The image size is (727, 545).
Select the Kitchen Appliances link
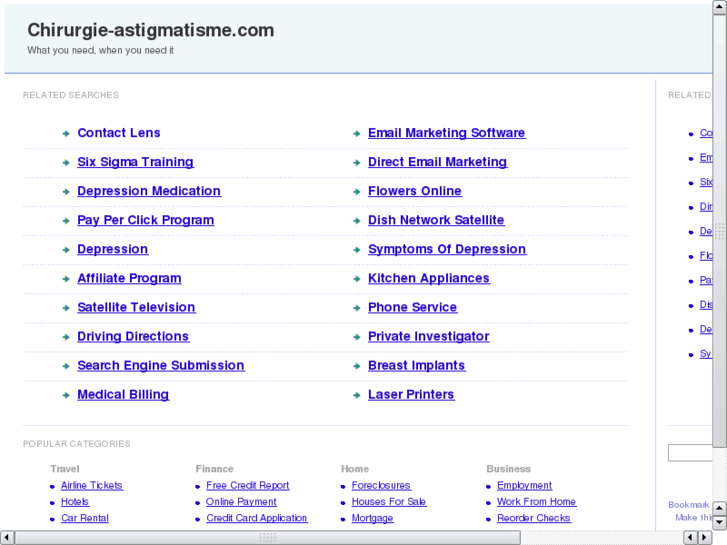pos(429,278)
